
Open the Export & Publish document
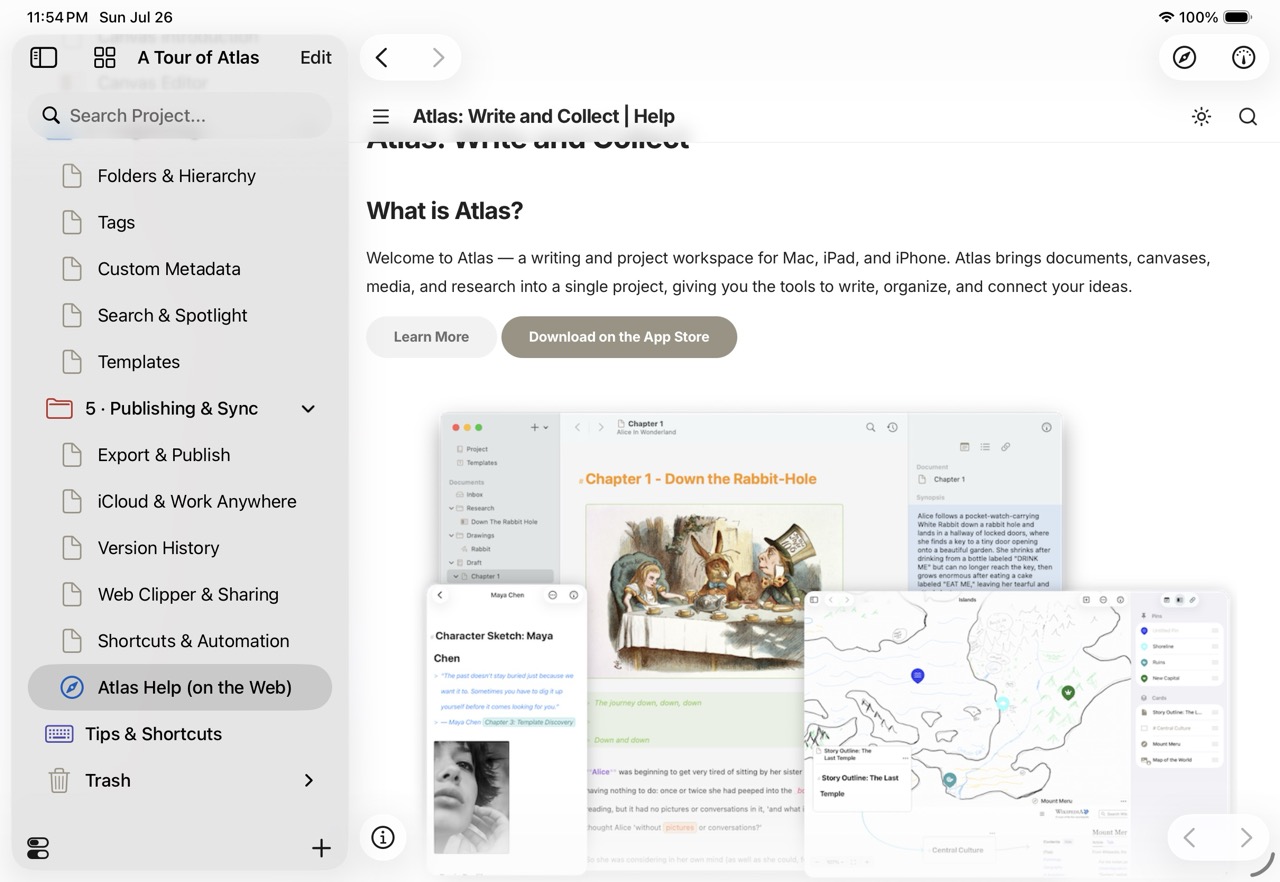coord(180,455)
